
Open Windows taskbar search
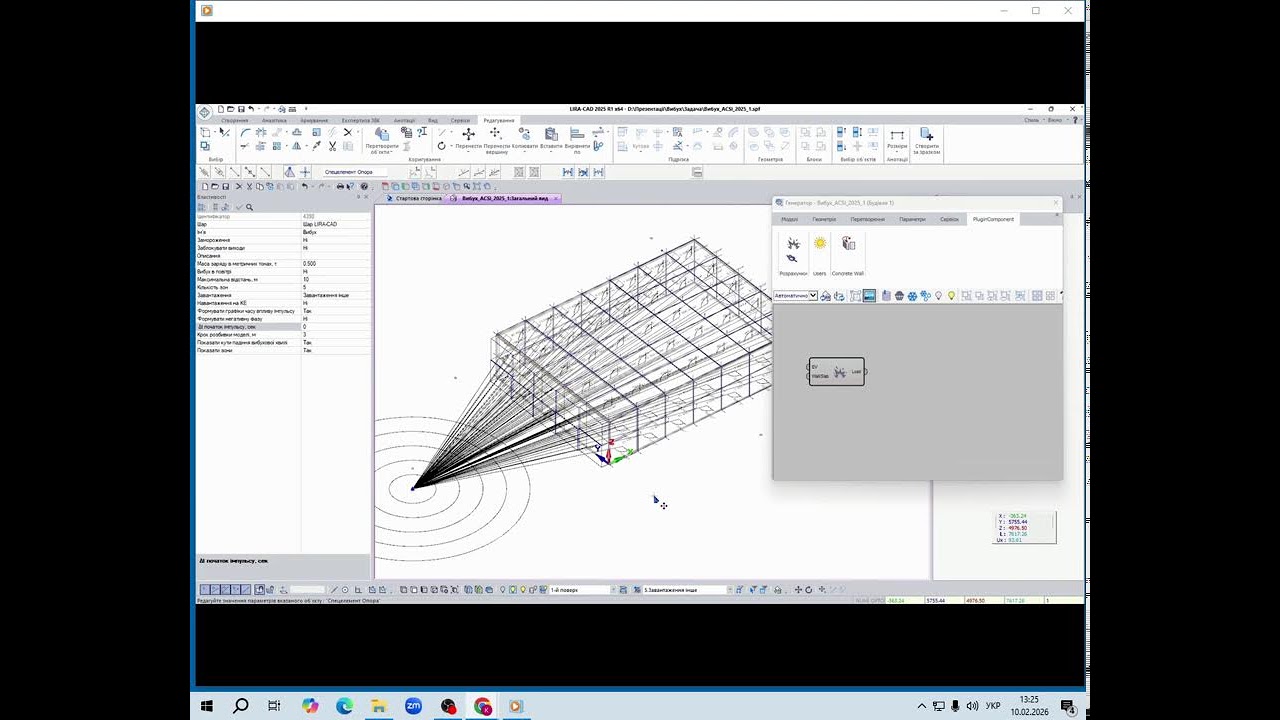[241, 706]
